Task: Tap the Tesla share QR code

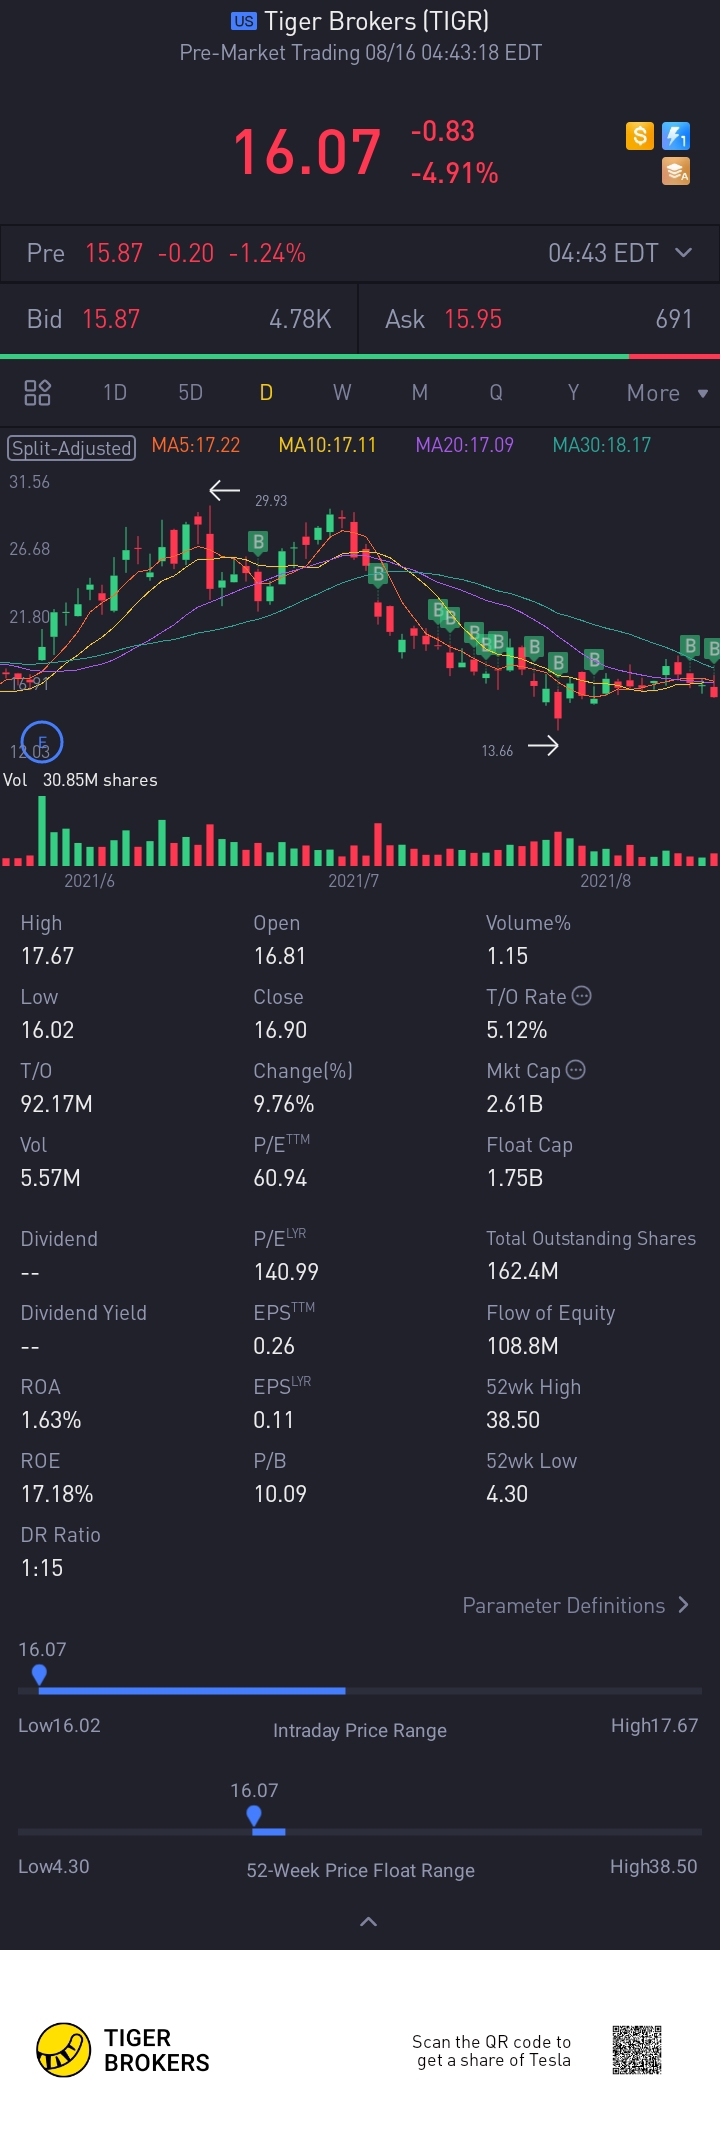Action: coord(637,2050)
